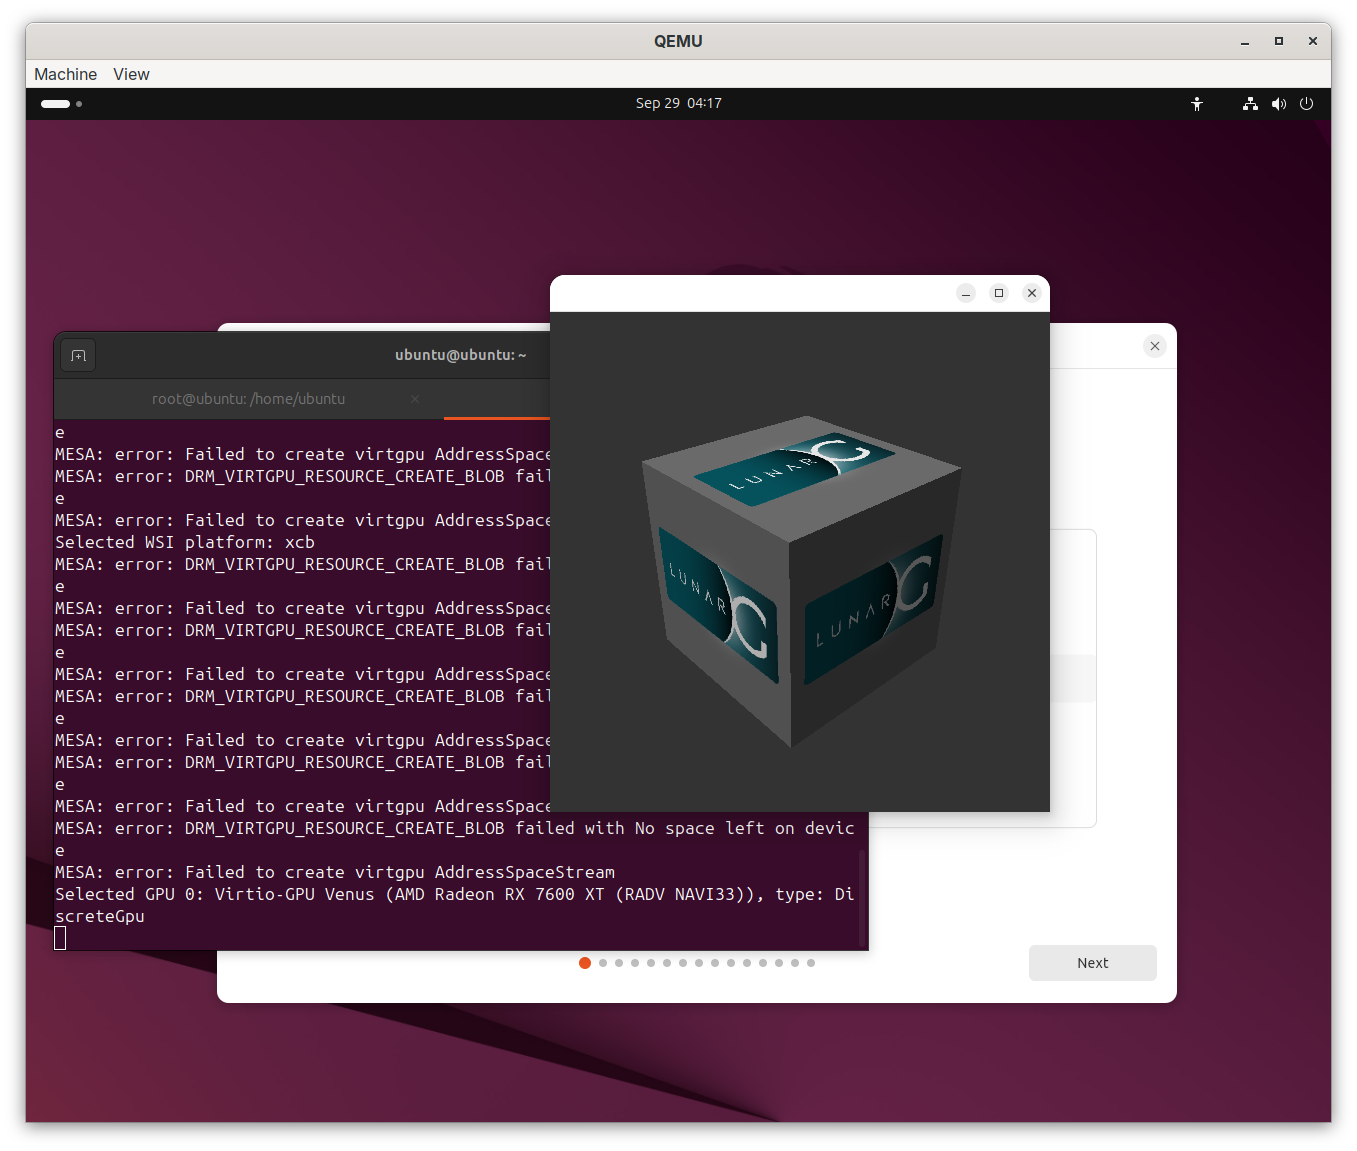Close the installer window behind the cube

[x=1155, y=346]
